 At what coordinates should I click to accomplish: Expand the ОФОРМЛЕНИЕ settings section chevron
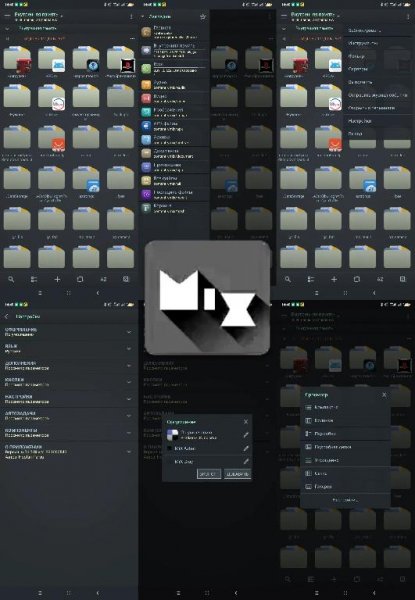(129, 332)
